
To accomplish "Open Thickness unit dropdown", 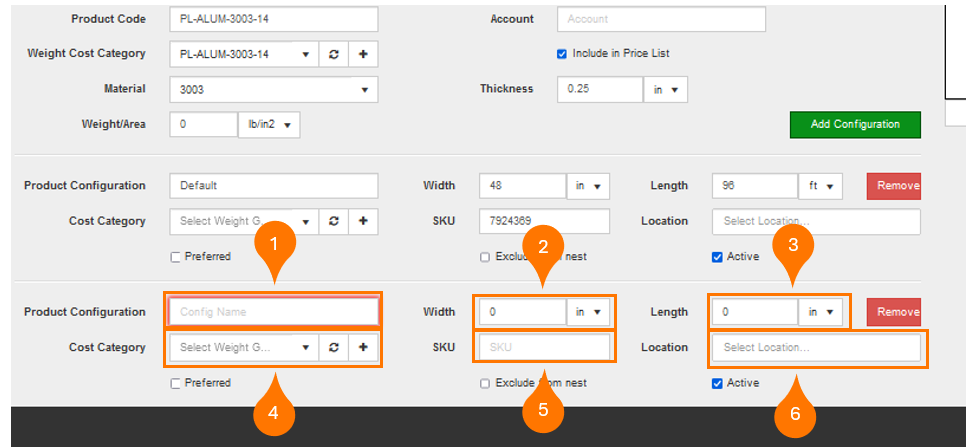I will 665,90.
